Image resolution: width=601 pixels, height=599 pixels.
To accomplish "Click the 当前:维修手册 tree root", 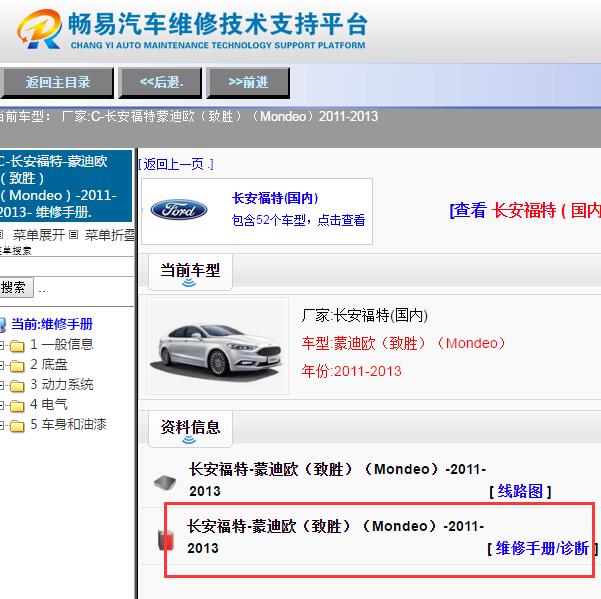I will (x=52, y=324).
